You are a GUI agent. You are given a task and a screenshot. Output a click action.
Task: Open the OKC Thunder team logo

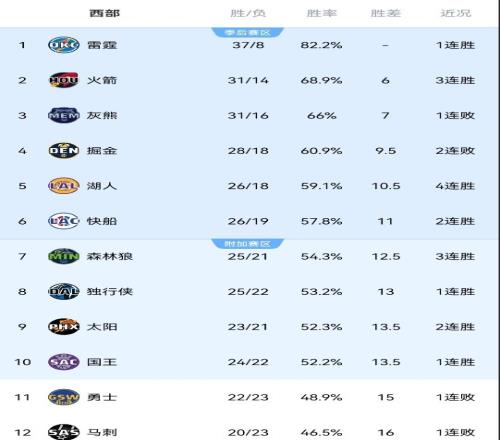click(x=64, y=45)
